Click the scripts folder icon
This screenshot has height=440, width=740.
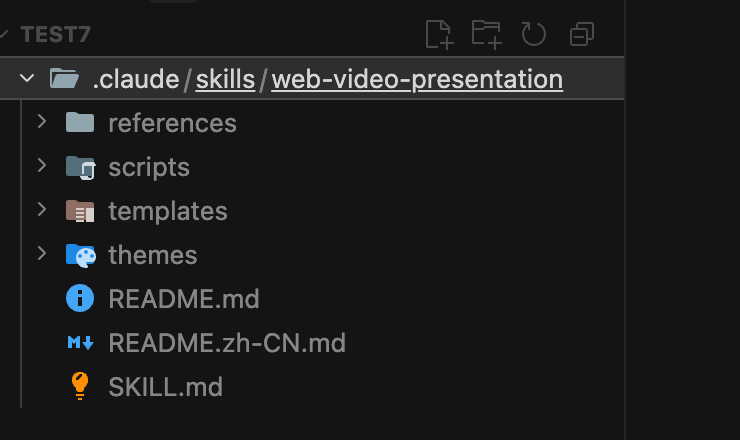pyautogui.click(x=81, y=168)
